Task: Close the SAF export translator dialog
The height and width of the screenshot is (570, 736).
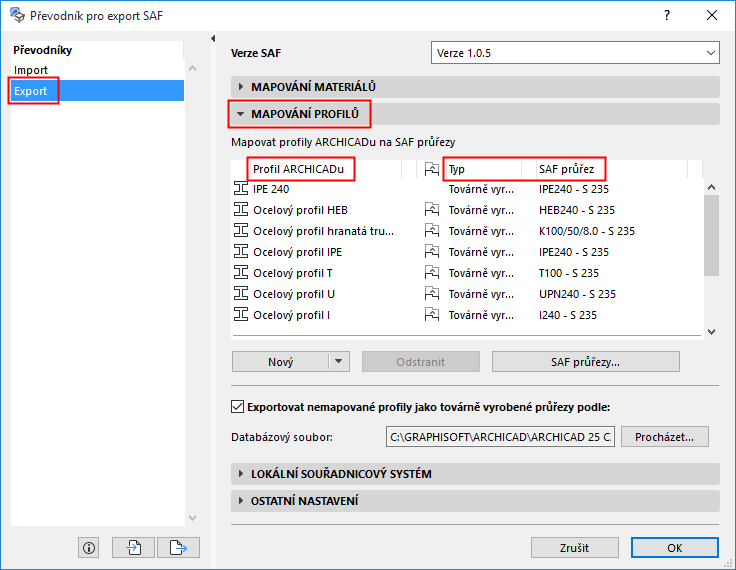Action: point(712,15)
